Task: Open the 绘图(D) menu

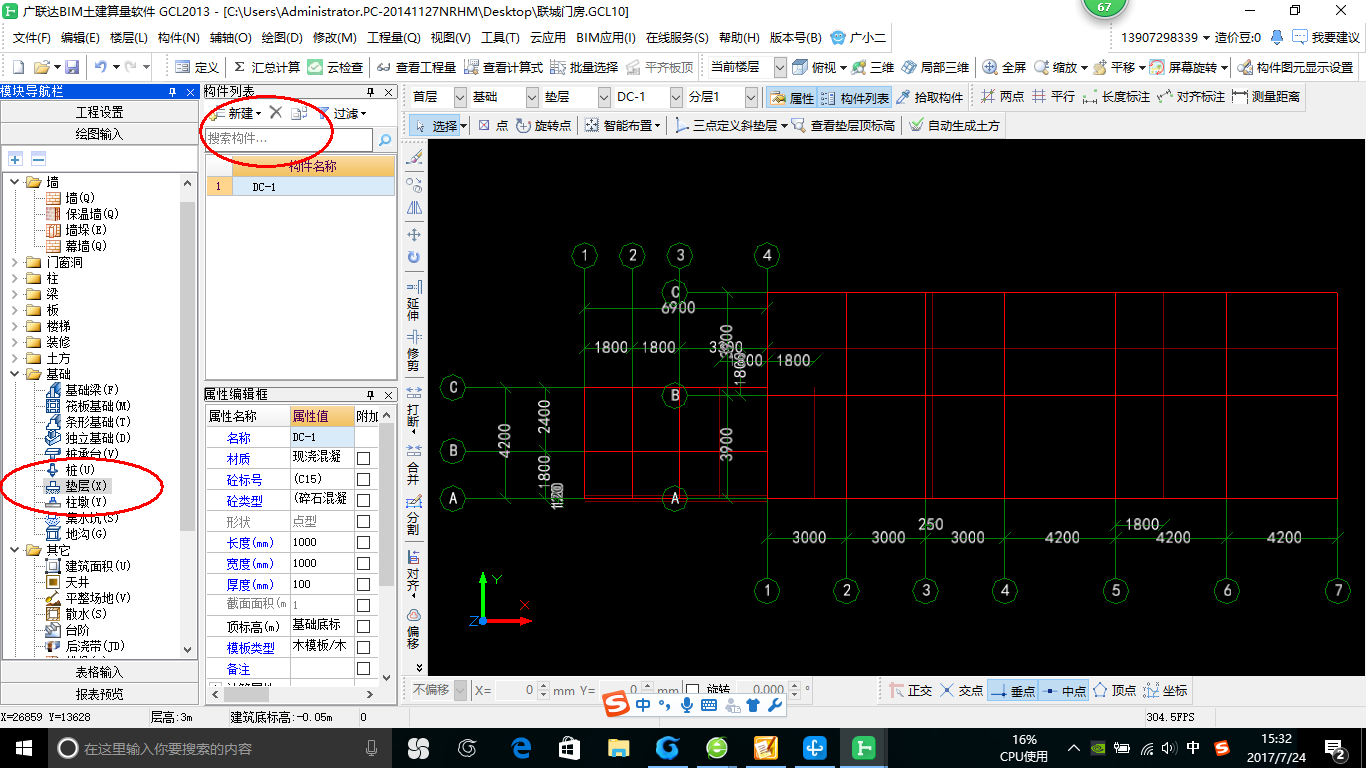Action: coord(281,38)
